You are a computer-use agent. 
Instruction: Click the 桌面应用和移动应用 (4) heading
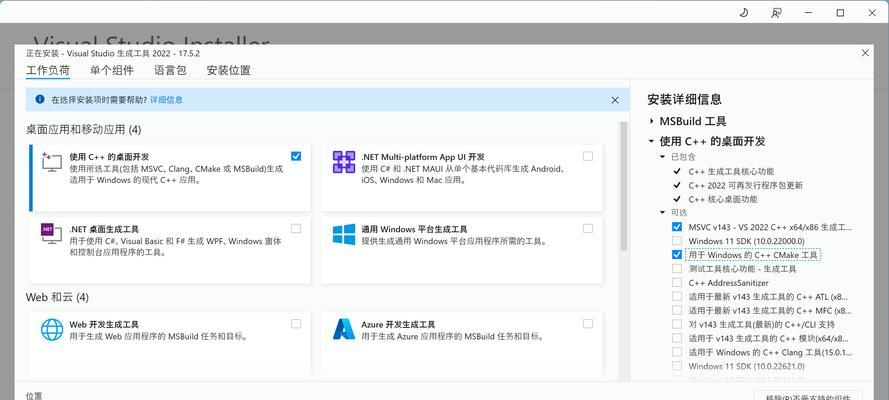point(83,130)
